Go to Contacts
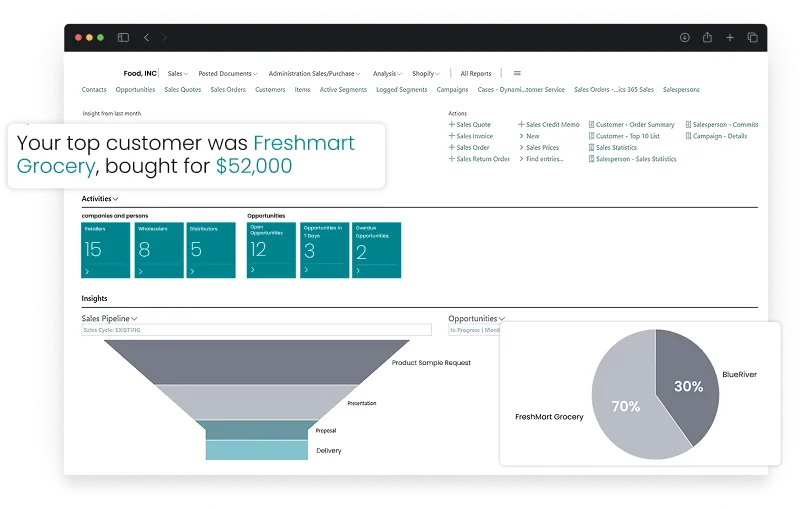 point(94,90)
